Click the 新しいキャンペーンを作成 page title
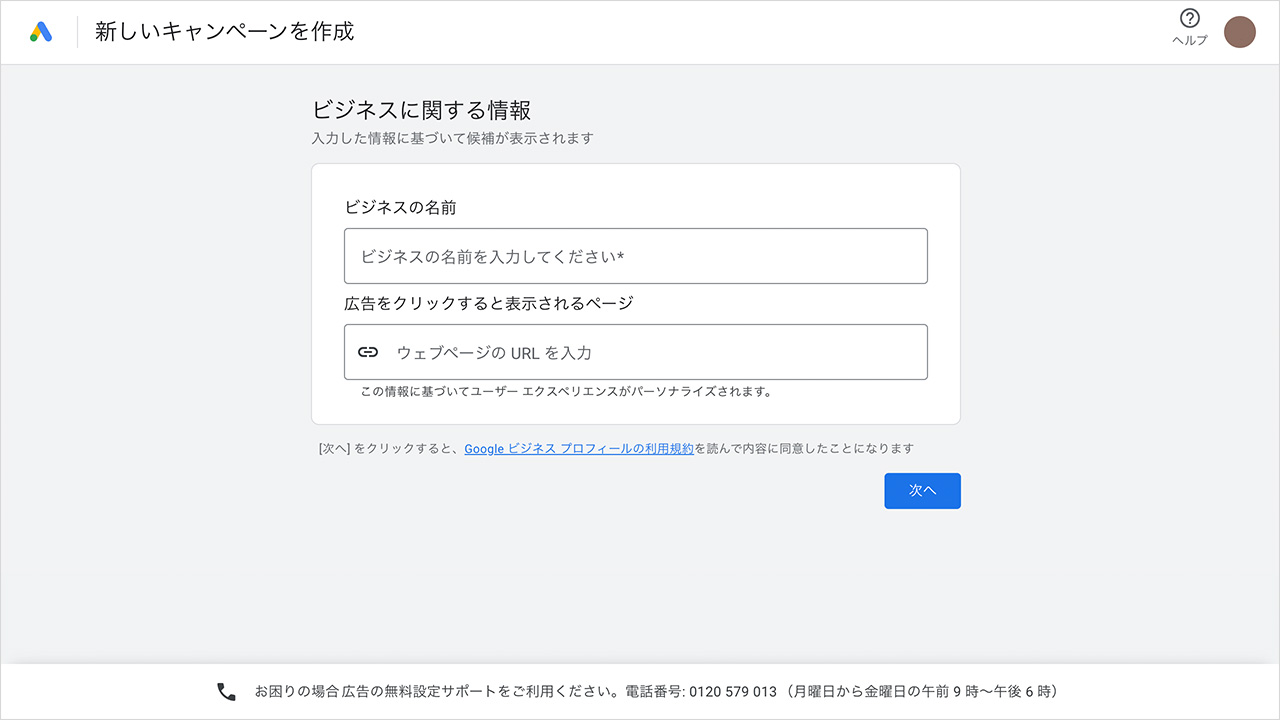Viewport: 1280px width, 720px height. click(x=225, y=32)
